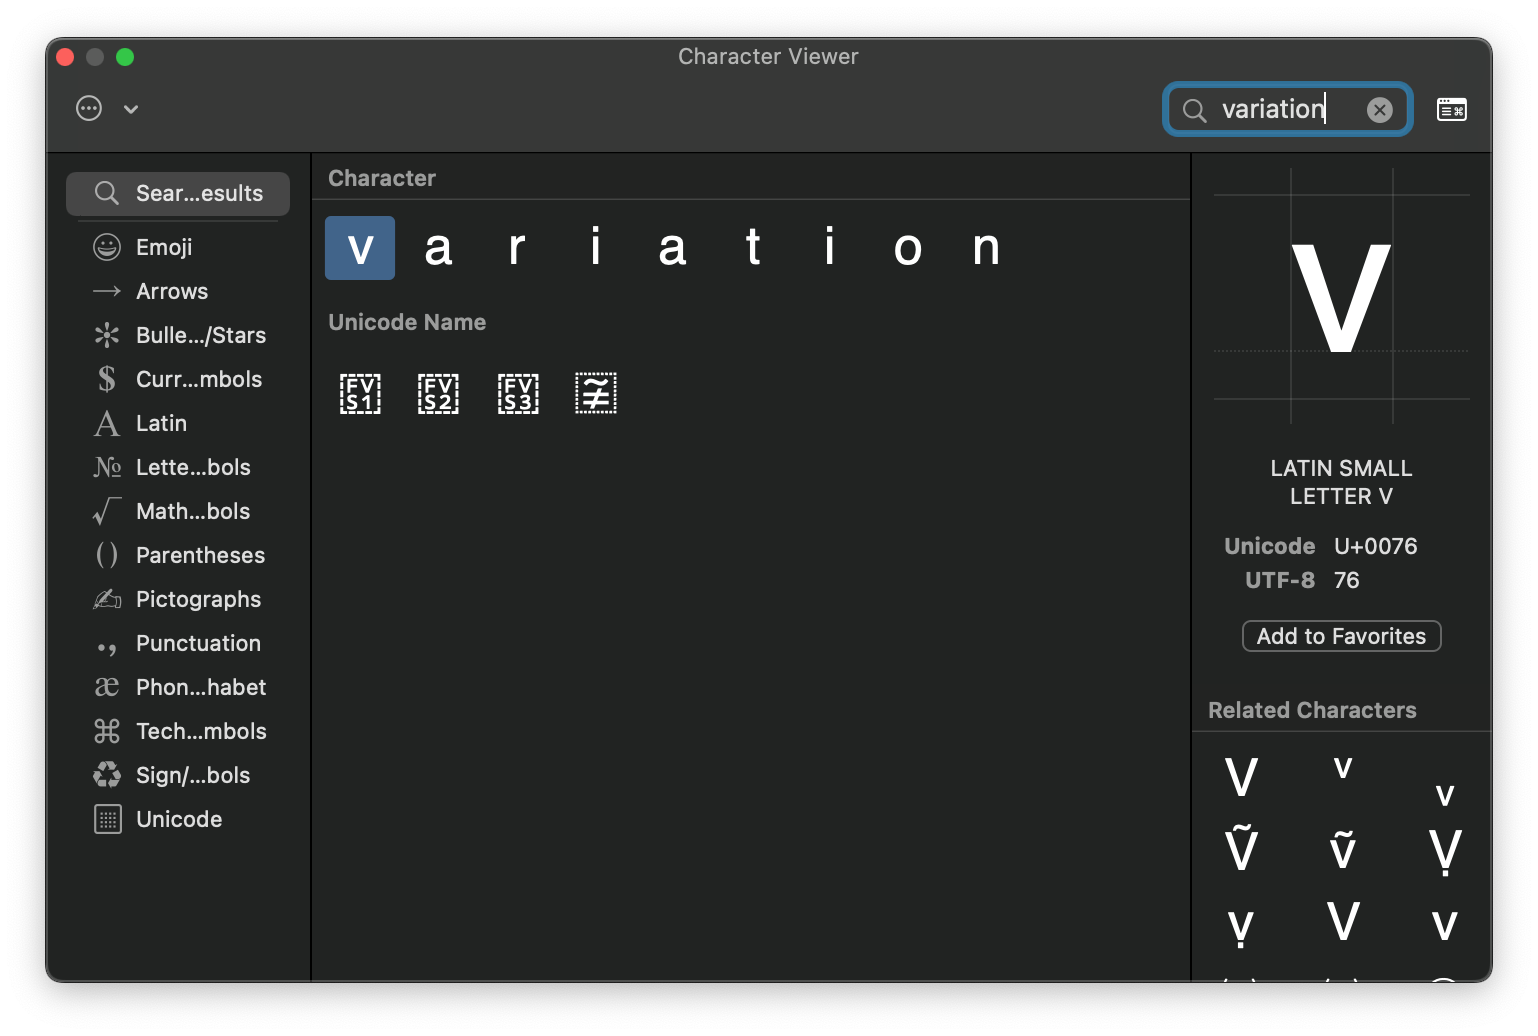Clear the variation search text
1538x1036 pixels.
pos(1380,110)
